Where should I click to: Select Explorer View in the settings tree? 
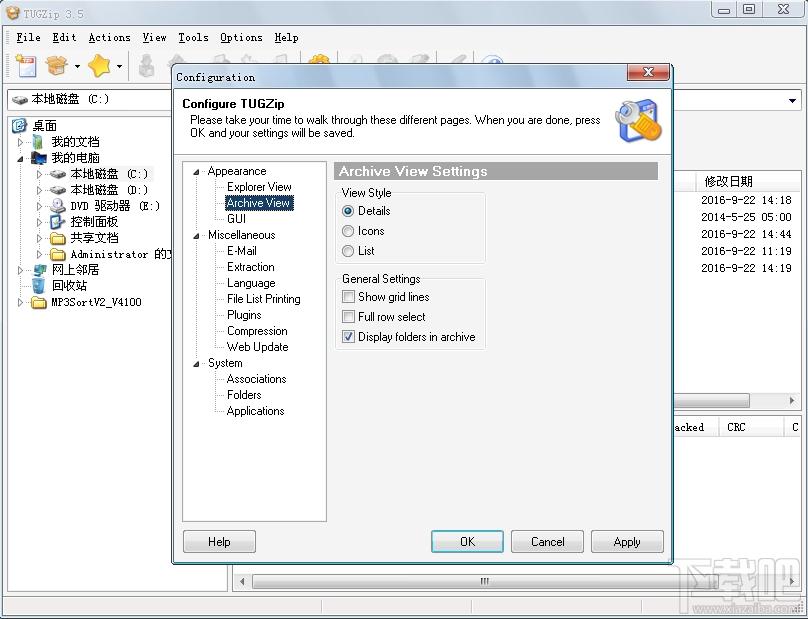coord(259,187)
